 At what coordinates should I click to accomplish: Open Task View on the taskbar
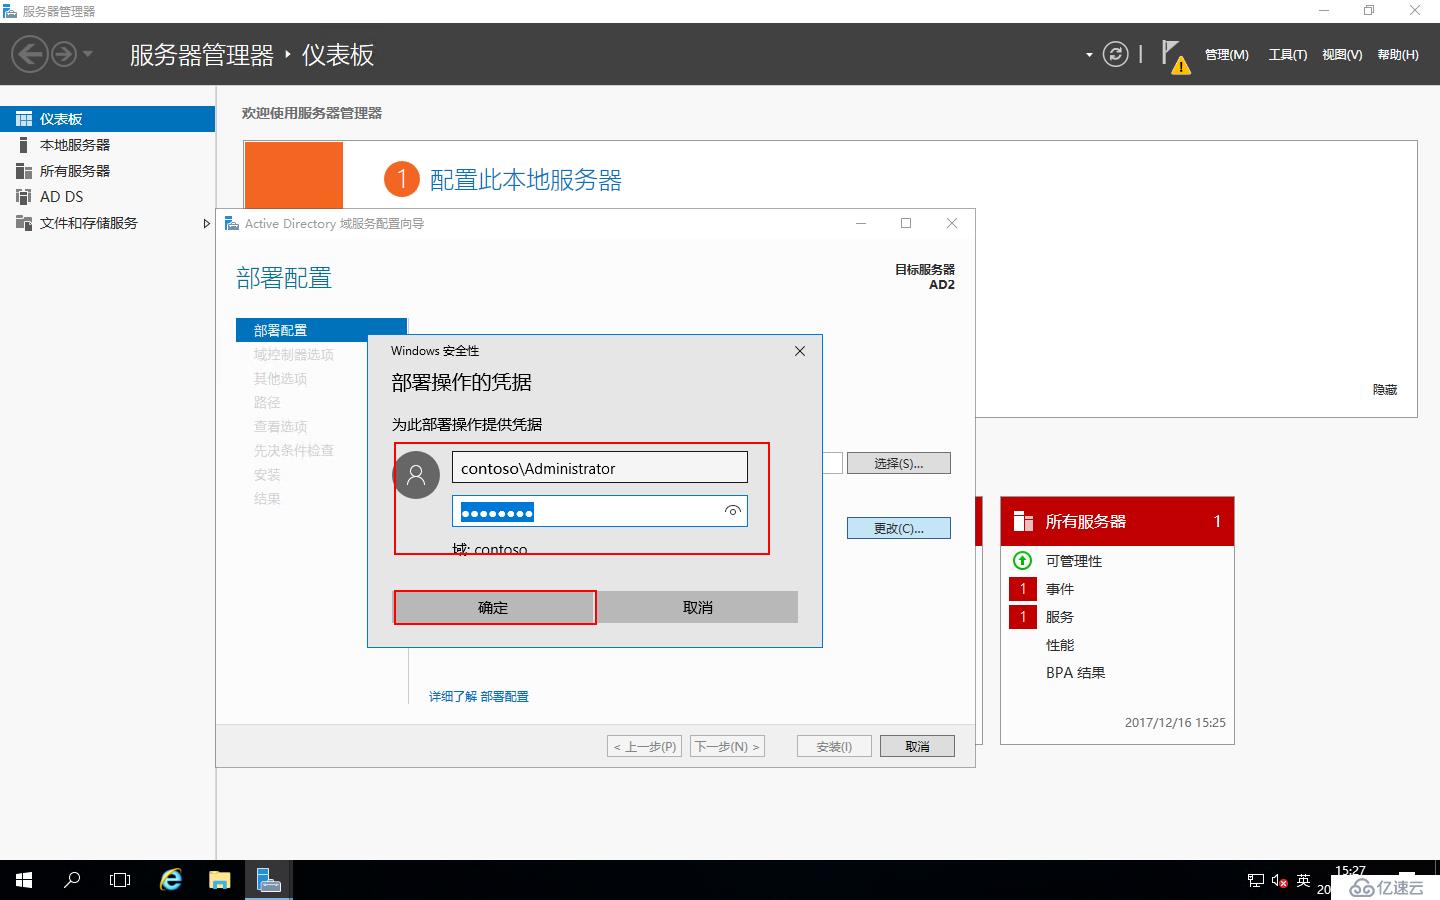coord(120,880)
